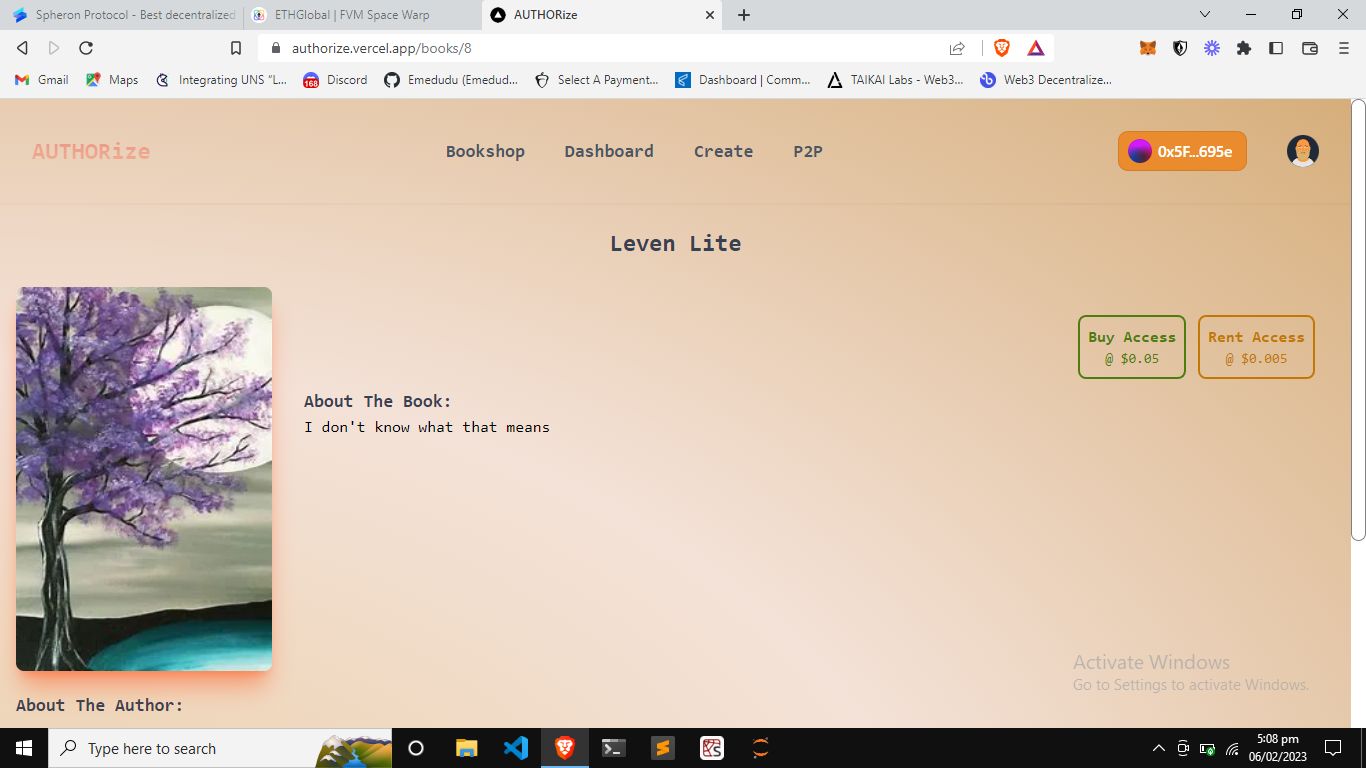Viewport: 1366px width, 768px height.
Task: Click the taskbar clock showing 5:08 pm
Action: pos(1277,748)
